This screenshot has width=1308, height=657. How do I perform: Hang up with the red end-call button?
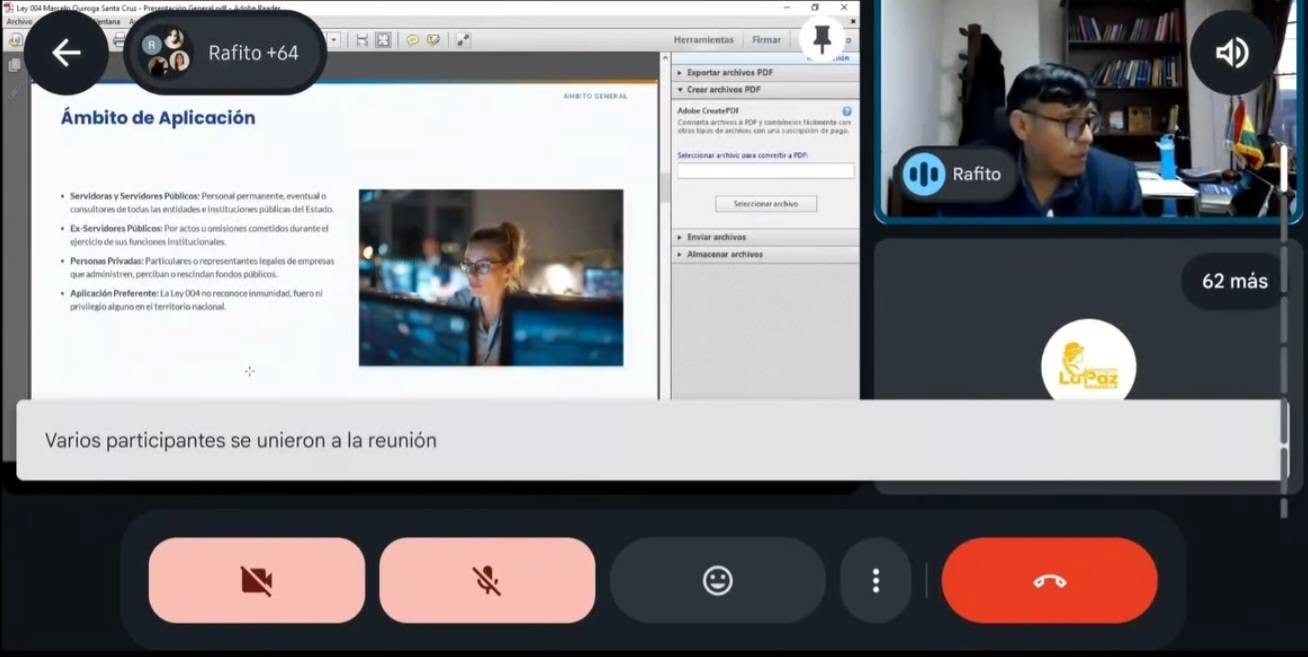pos(1050,581)
